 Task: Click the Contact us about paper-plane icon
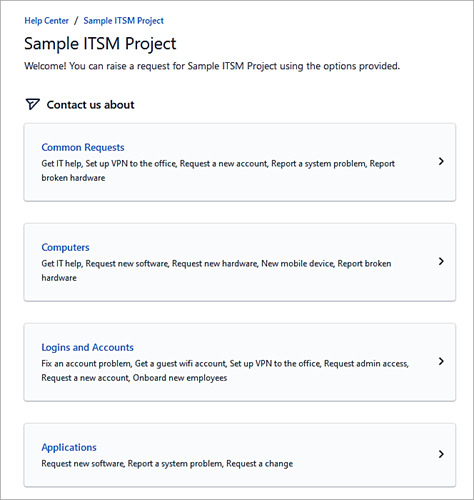(x=33, y=104)
